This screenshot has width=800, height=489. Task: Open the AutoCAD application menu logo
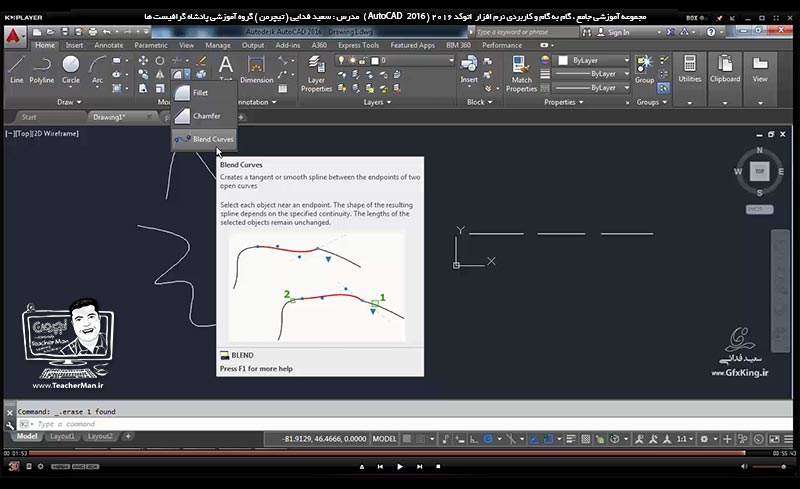14,37
